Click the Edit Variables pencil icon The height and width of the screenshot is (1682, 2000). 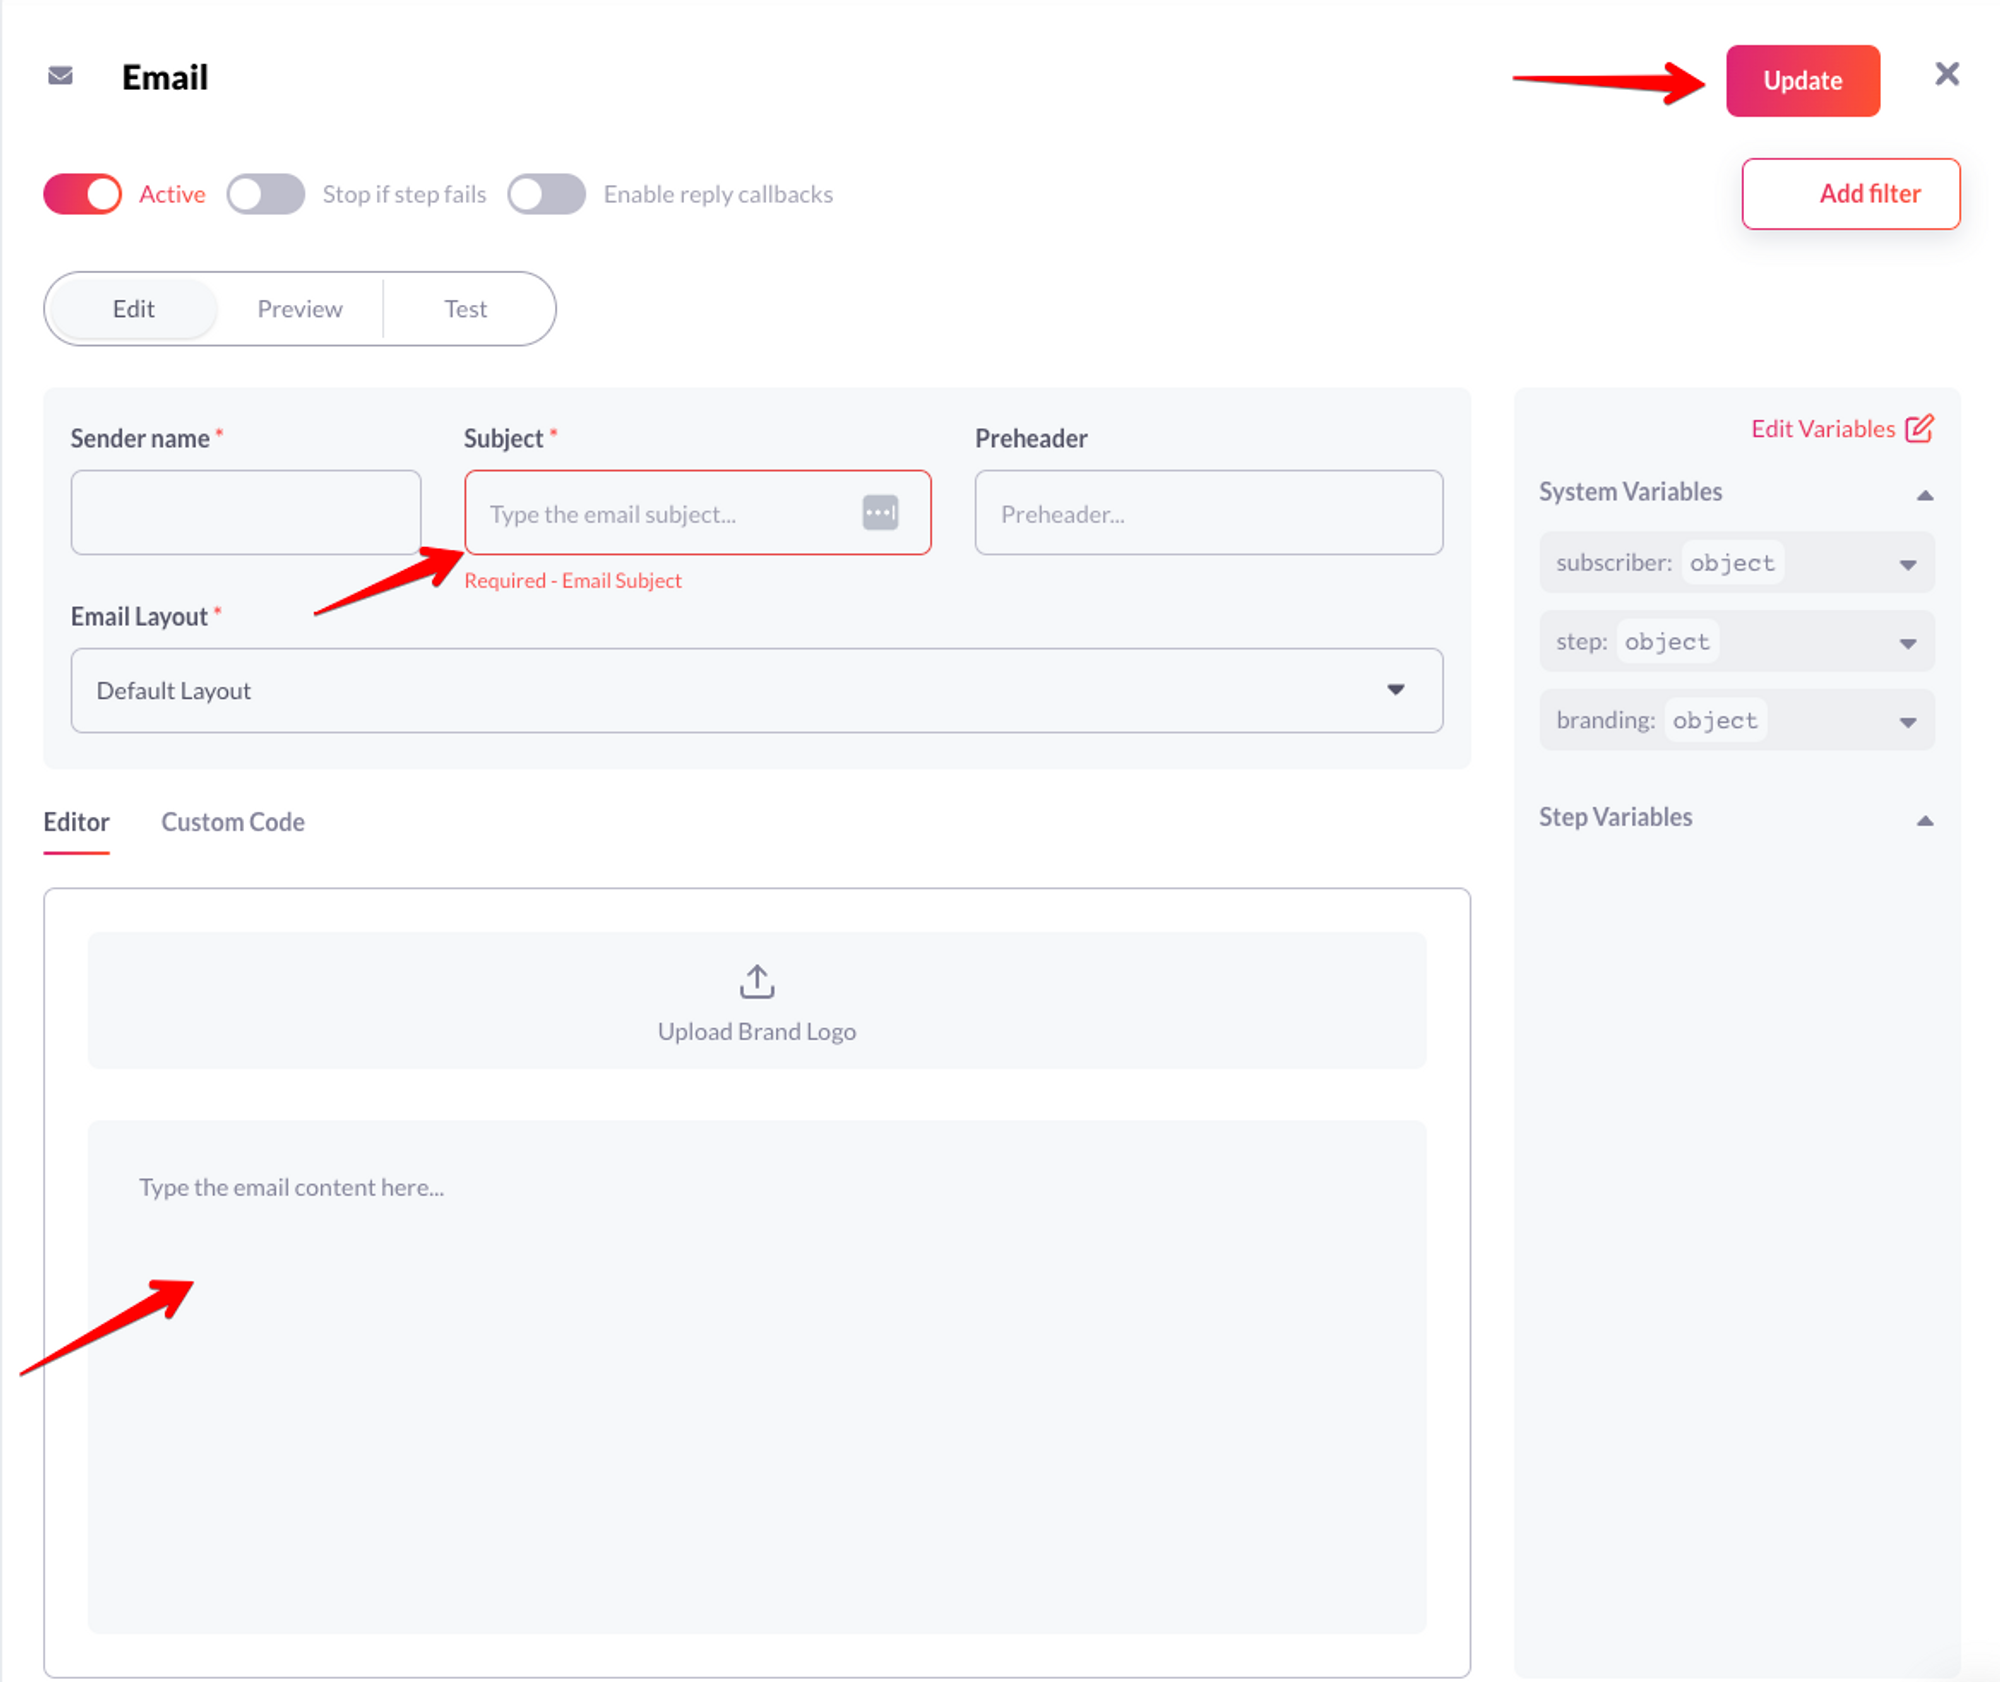tap(1918, 429)
